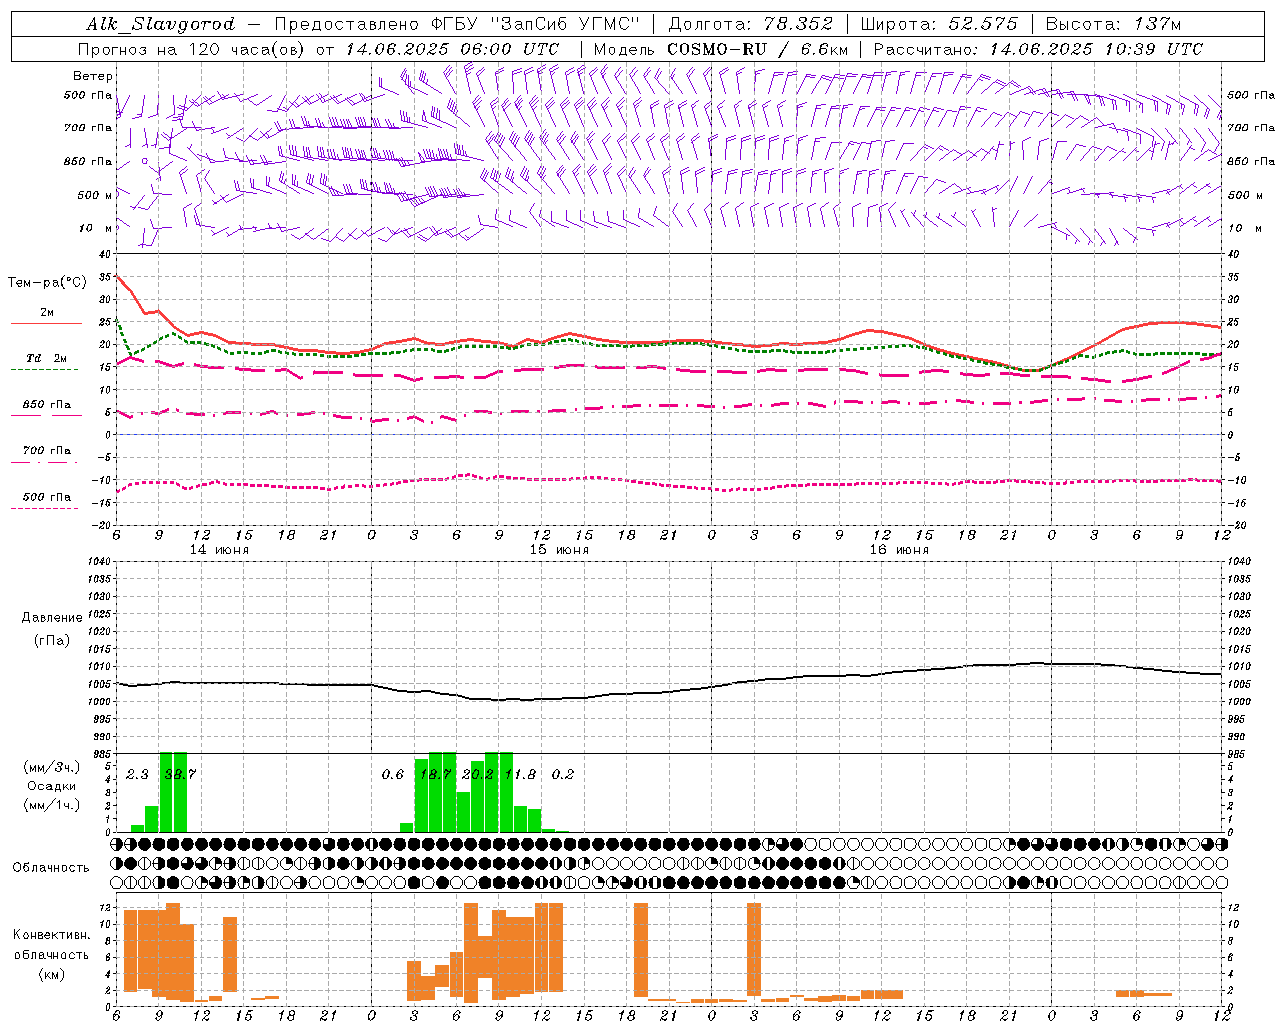Click the "14 июня" date label

point(219,550)
